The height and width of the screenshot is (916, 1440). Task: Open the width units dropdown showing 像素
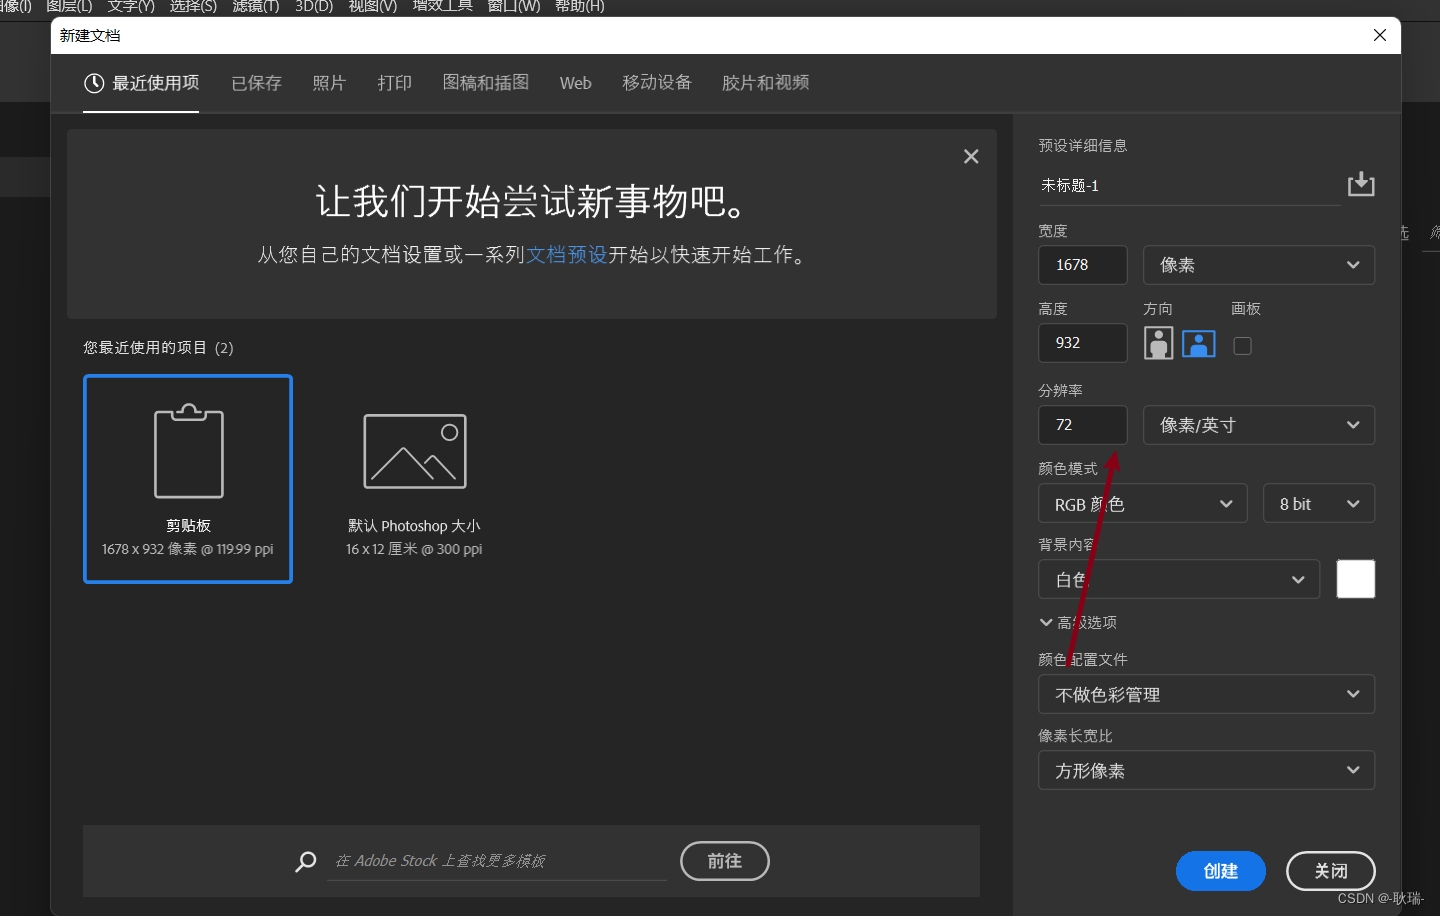pos(1258,264)
